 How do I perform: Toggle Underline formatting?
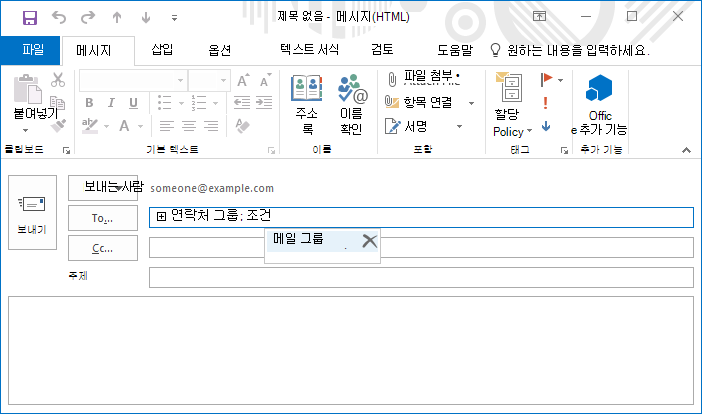(133, 103)
